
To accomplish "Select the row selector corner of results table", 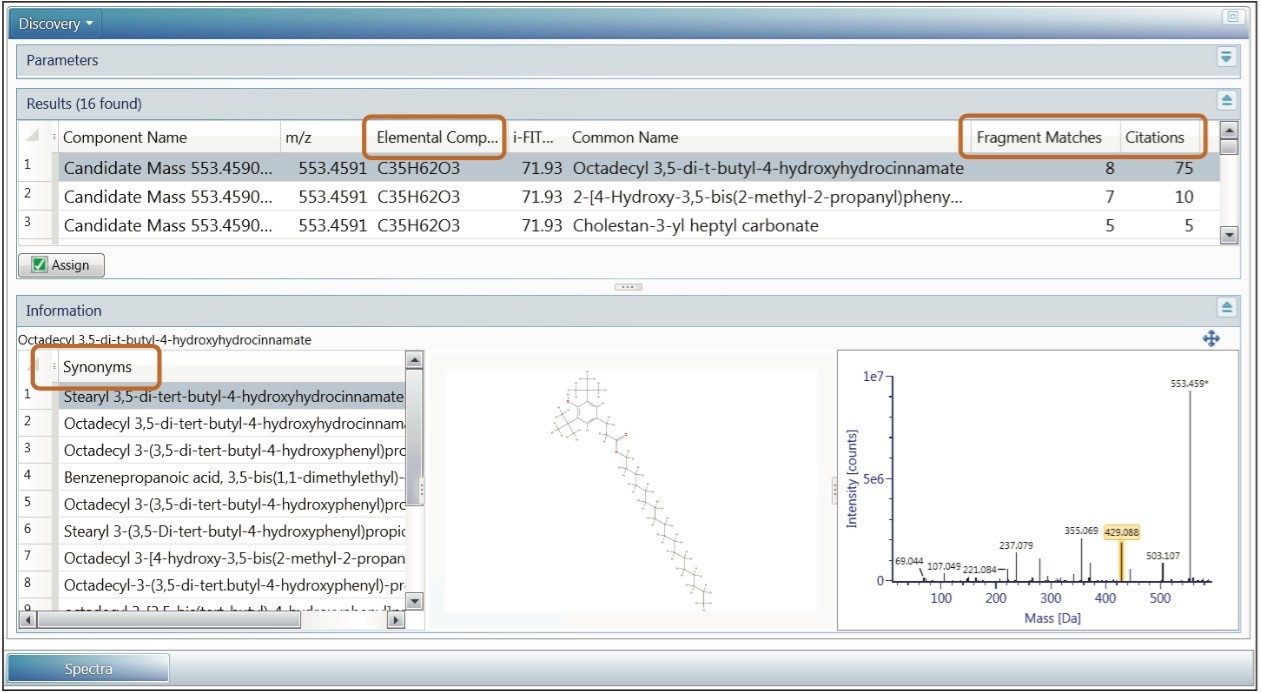I will (33, 138).
